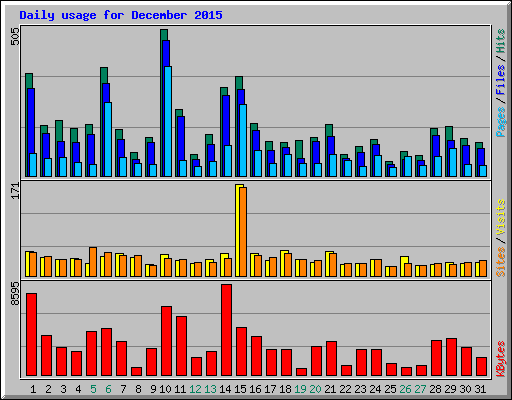512x400 pixels.
Task: Click the green weekend day label '13'
Action: tap(210, 389)
